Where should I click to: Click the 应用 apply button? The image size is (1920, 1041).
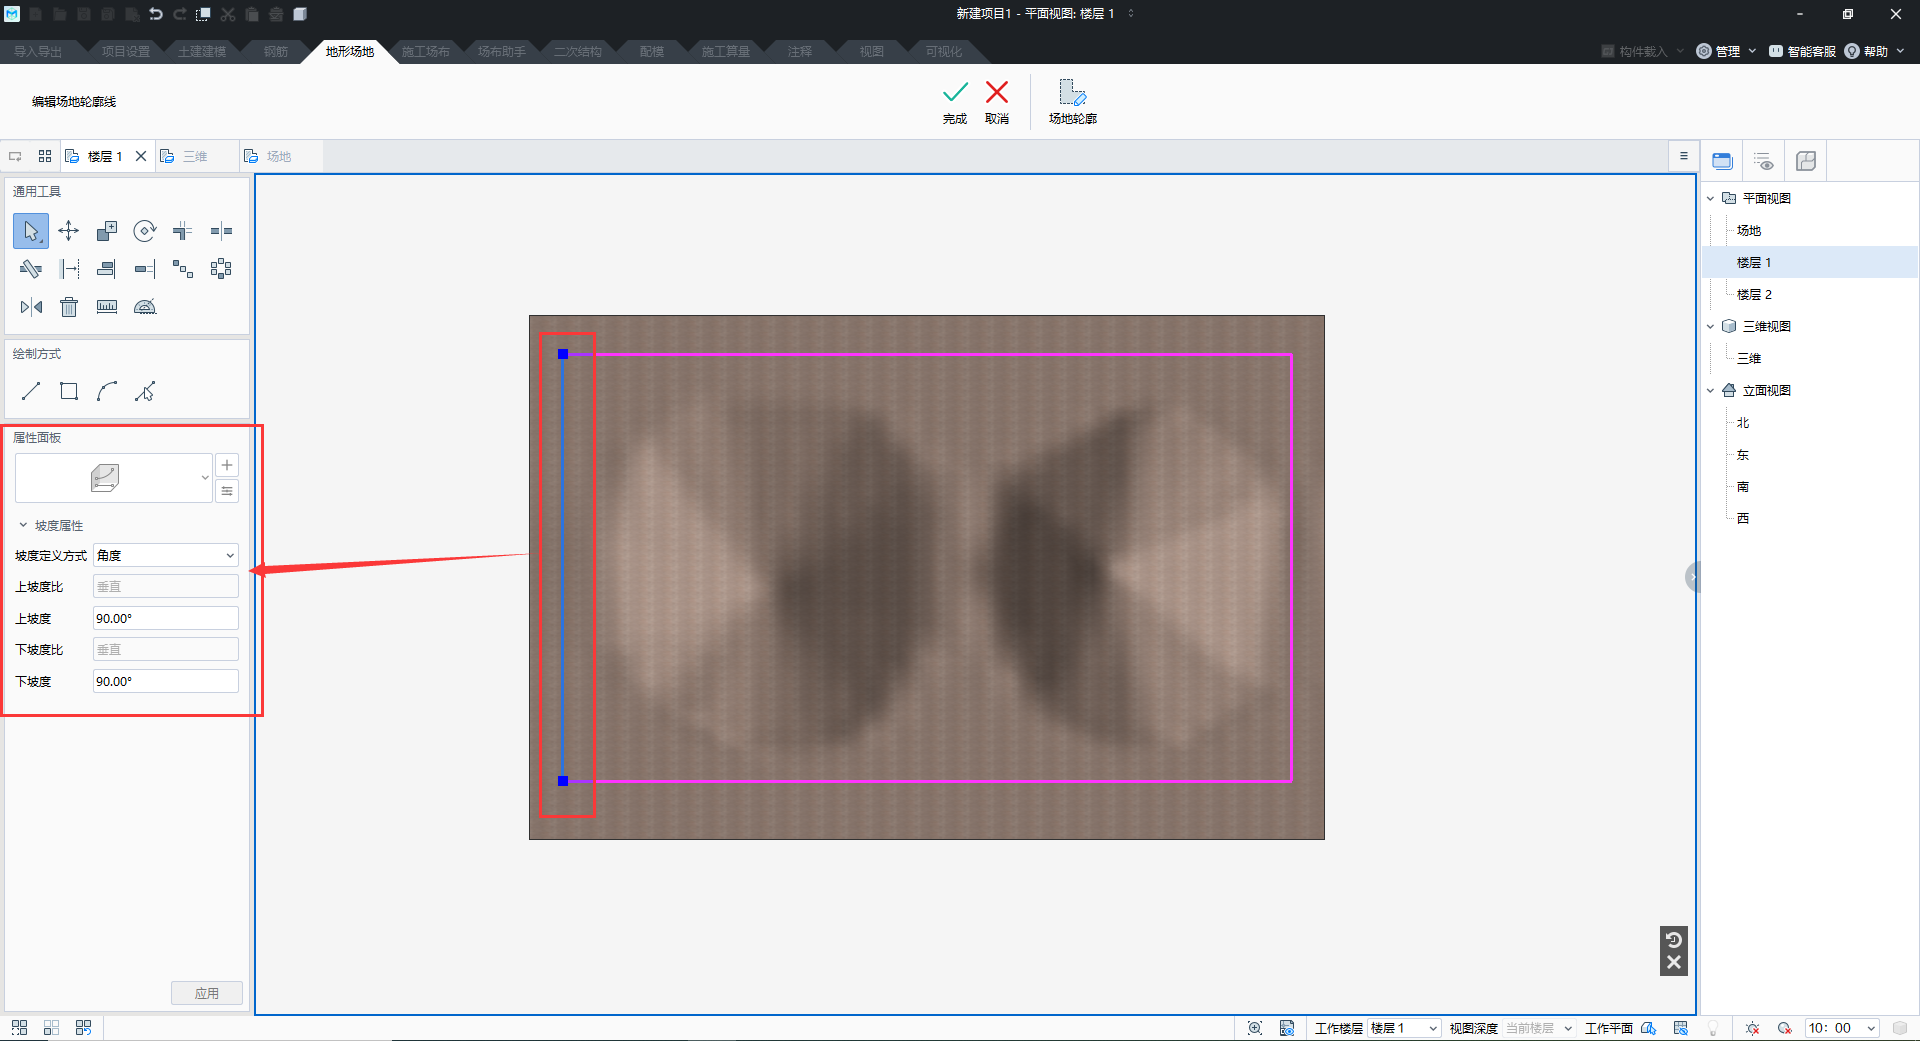pos(207,993)
